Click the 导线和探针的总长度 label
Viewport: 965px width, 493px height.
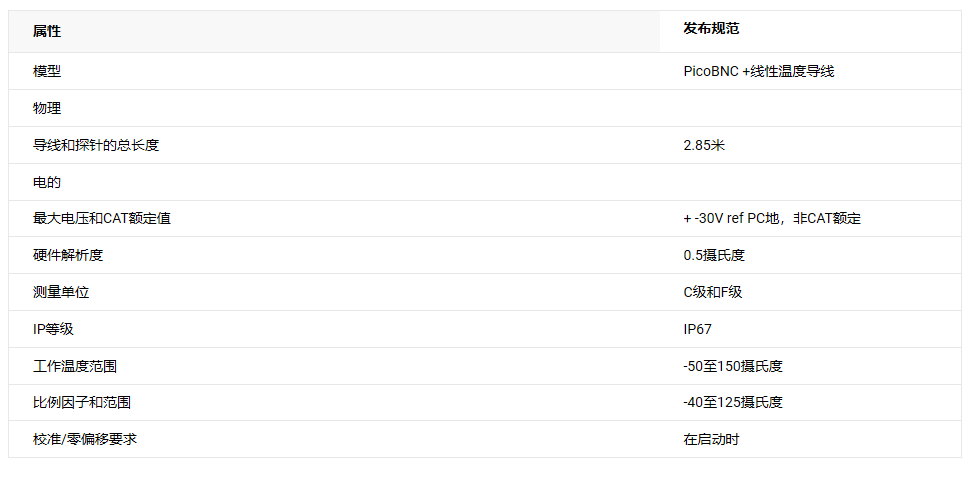click(x=96, y=145)
